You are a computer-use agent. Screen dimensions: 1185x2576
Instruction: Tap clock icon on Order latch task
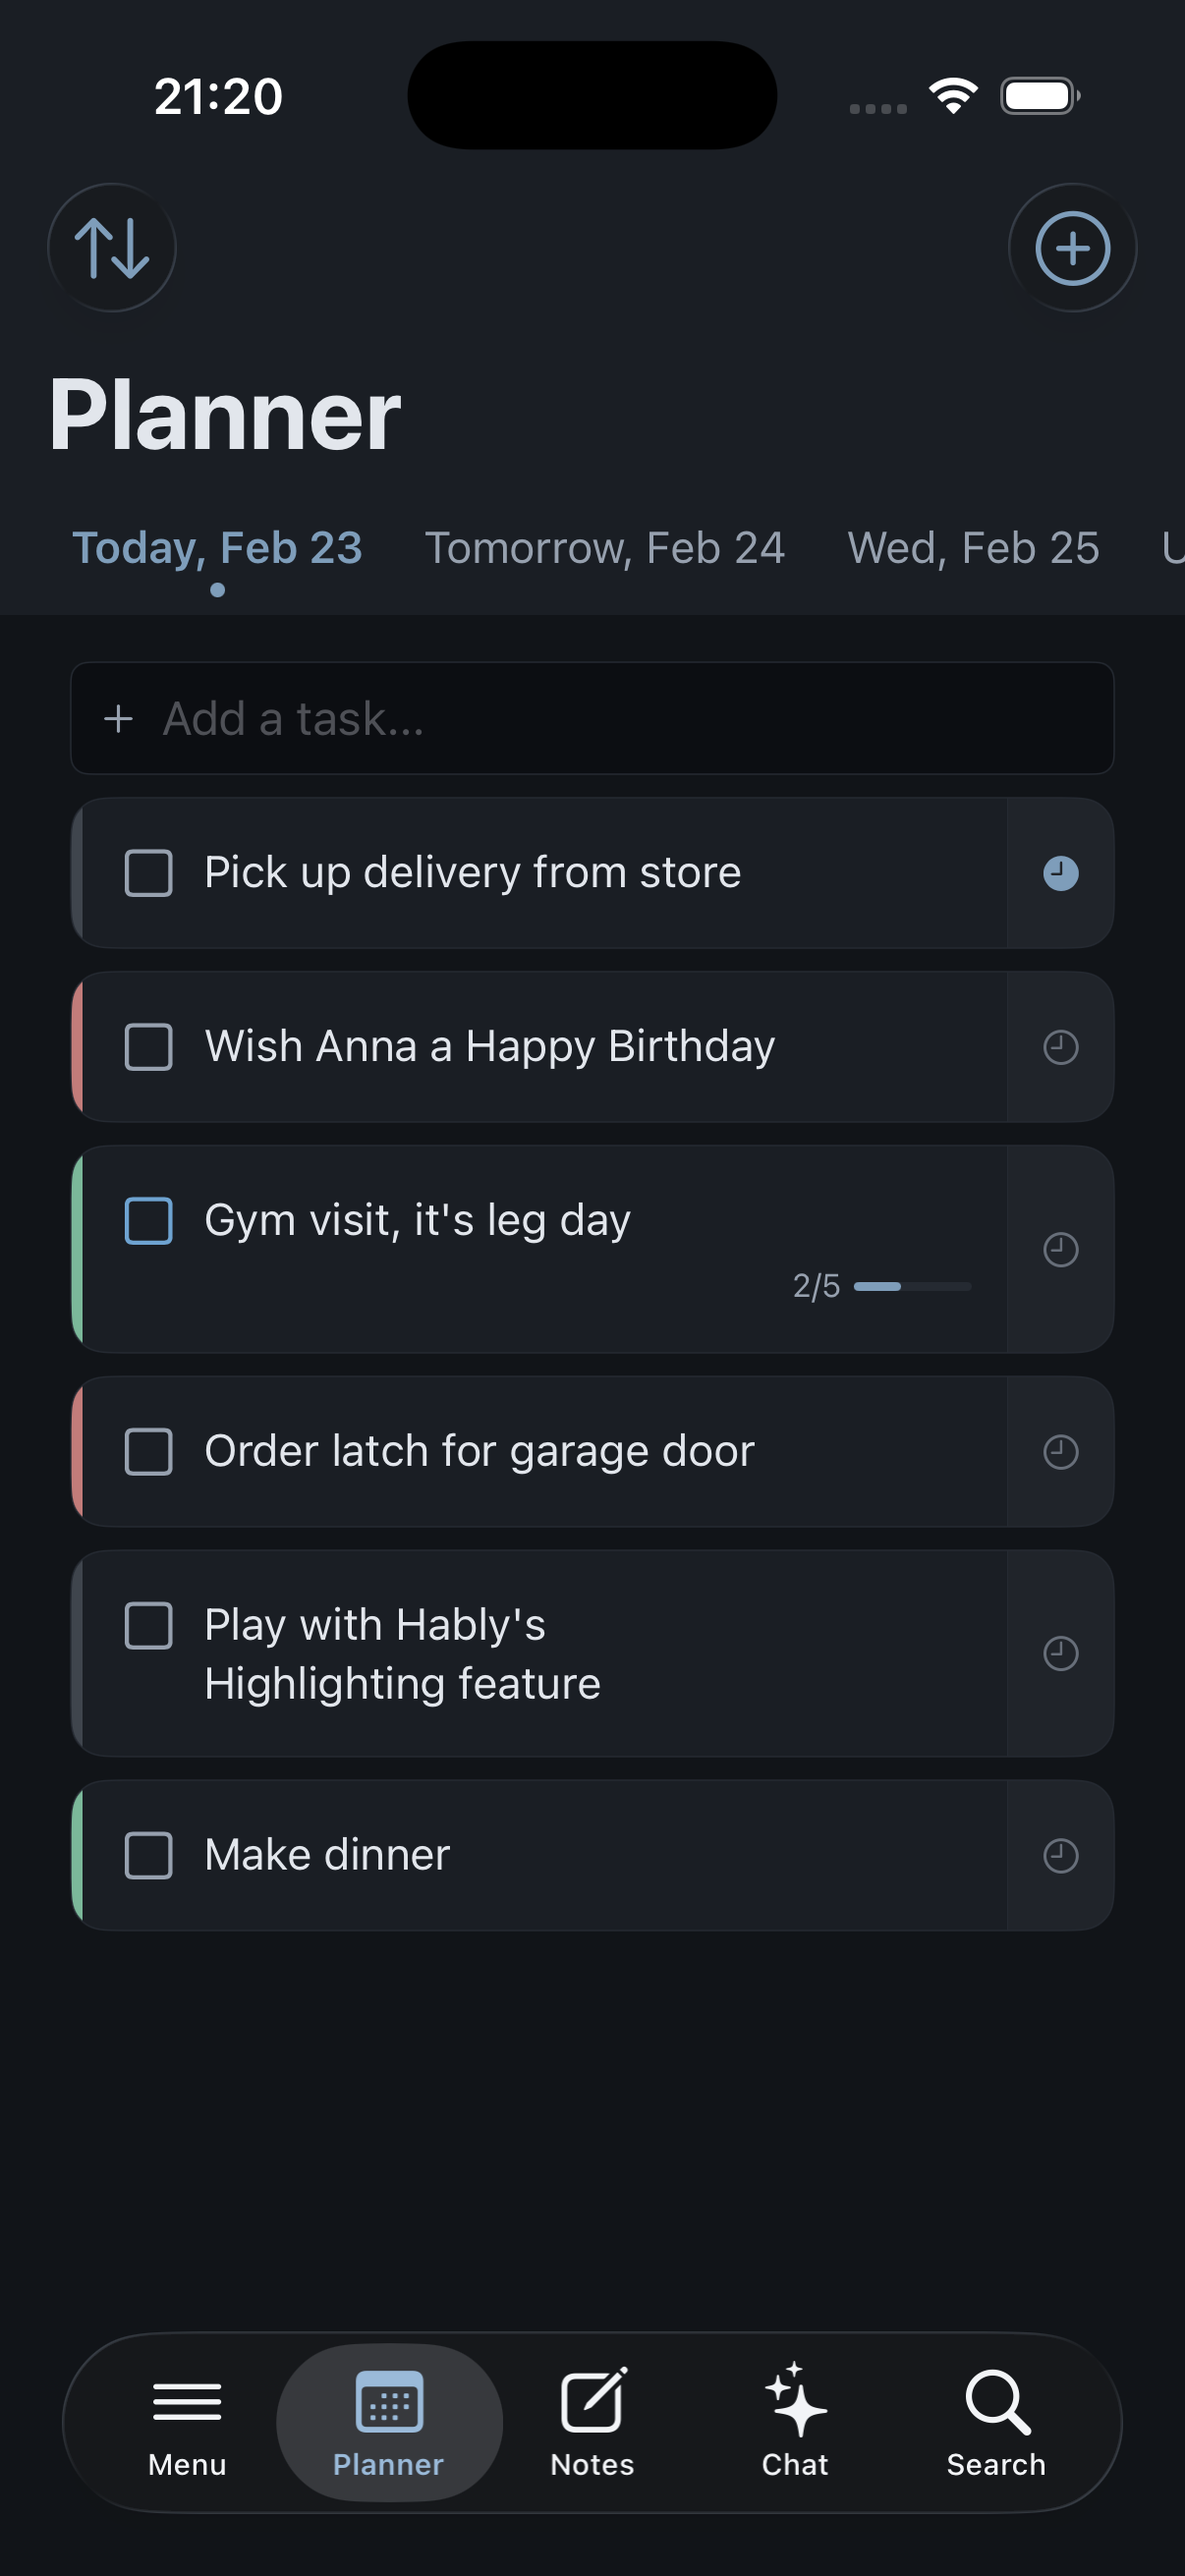tap(1060, 1451)
